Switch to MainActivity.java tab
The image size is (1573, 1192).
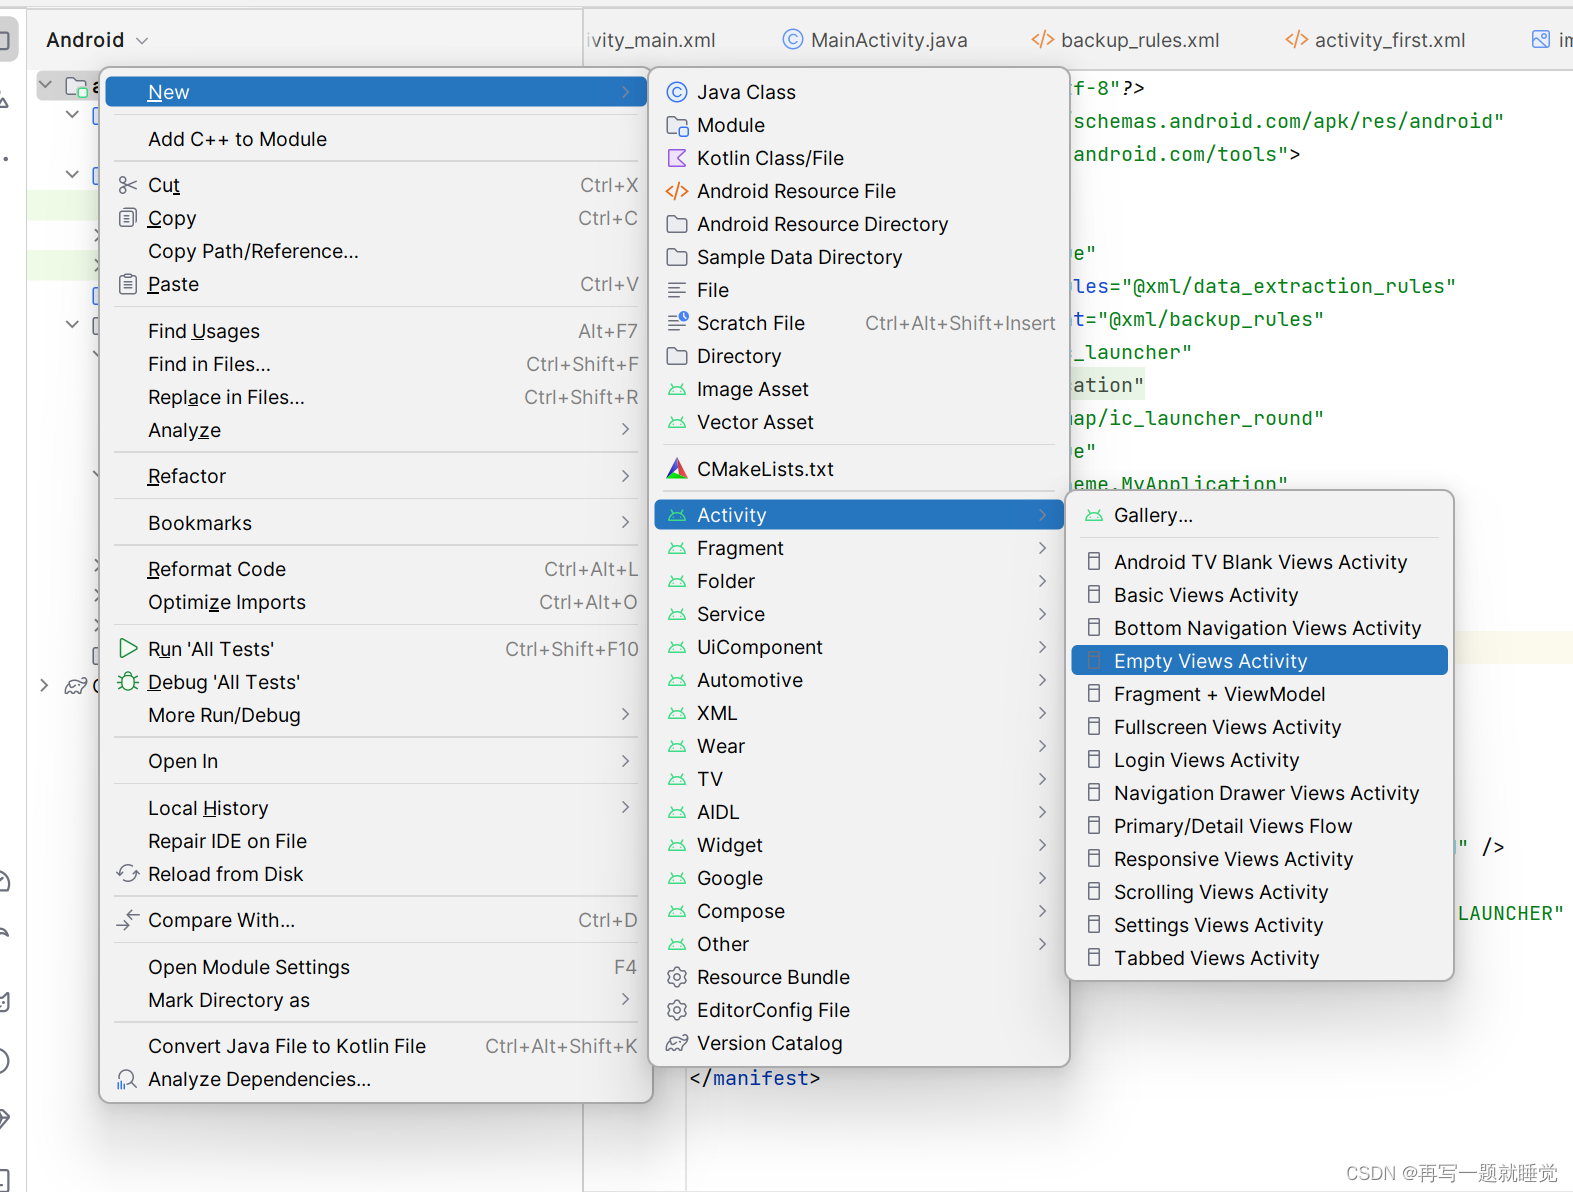[x=875, y=40]
